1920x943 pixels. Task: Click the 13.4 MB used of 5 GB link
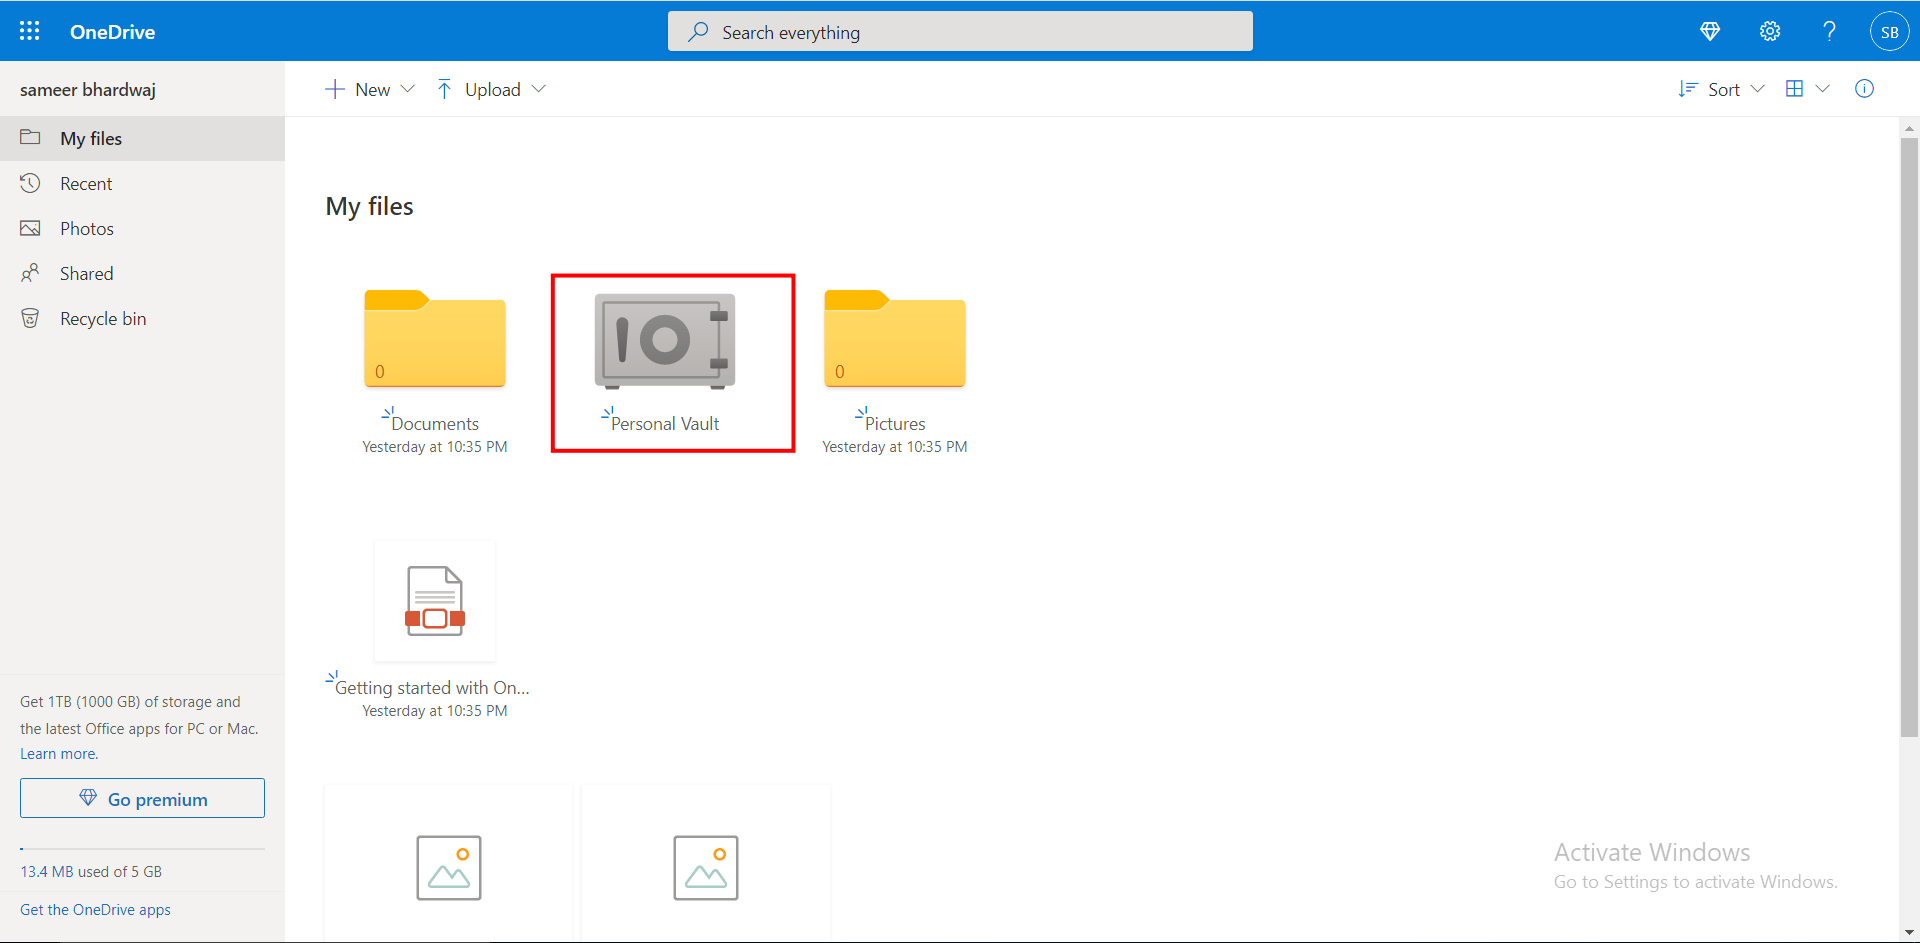point(91,871)
